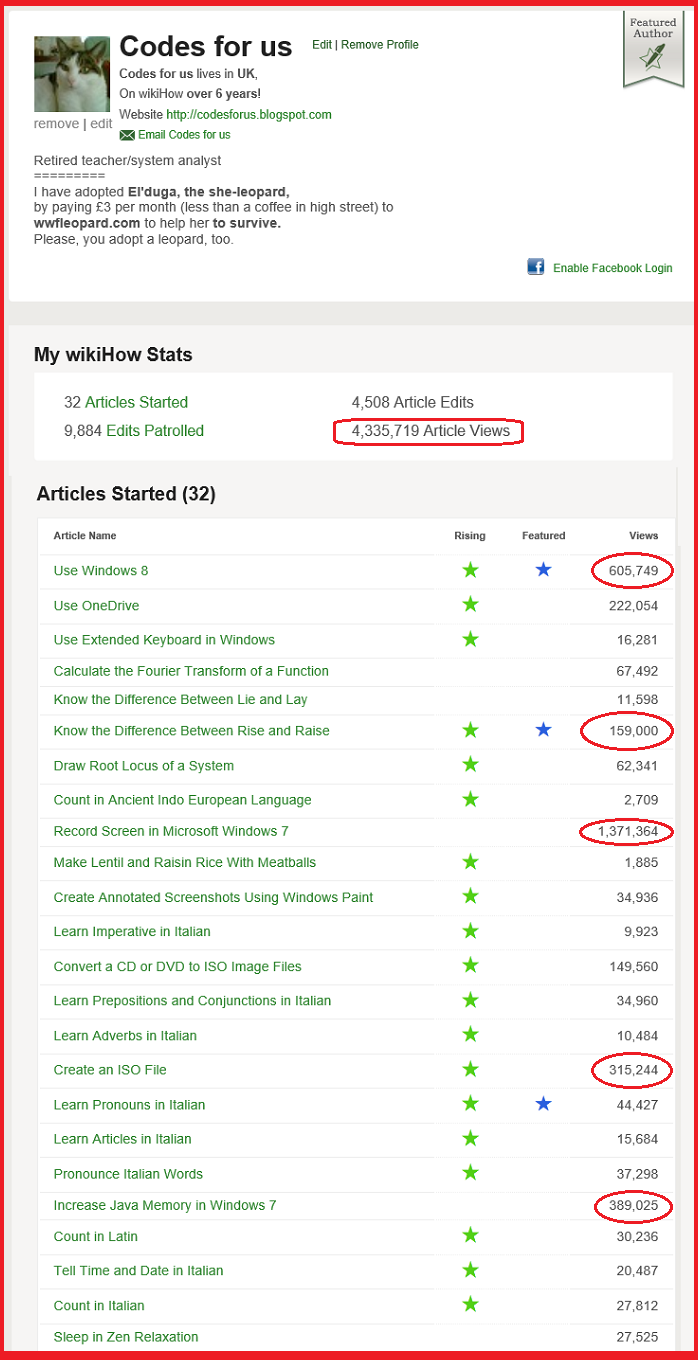The width and height of the screenshot is (698, 1360).
Task: Open Make Lentil and Raisin Rice With Meatballs
Action: click(x=185, y=863)
